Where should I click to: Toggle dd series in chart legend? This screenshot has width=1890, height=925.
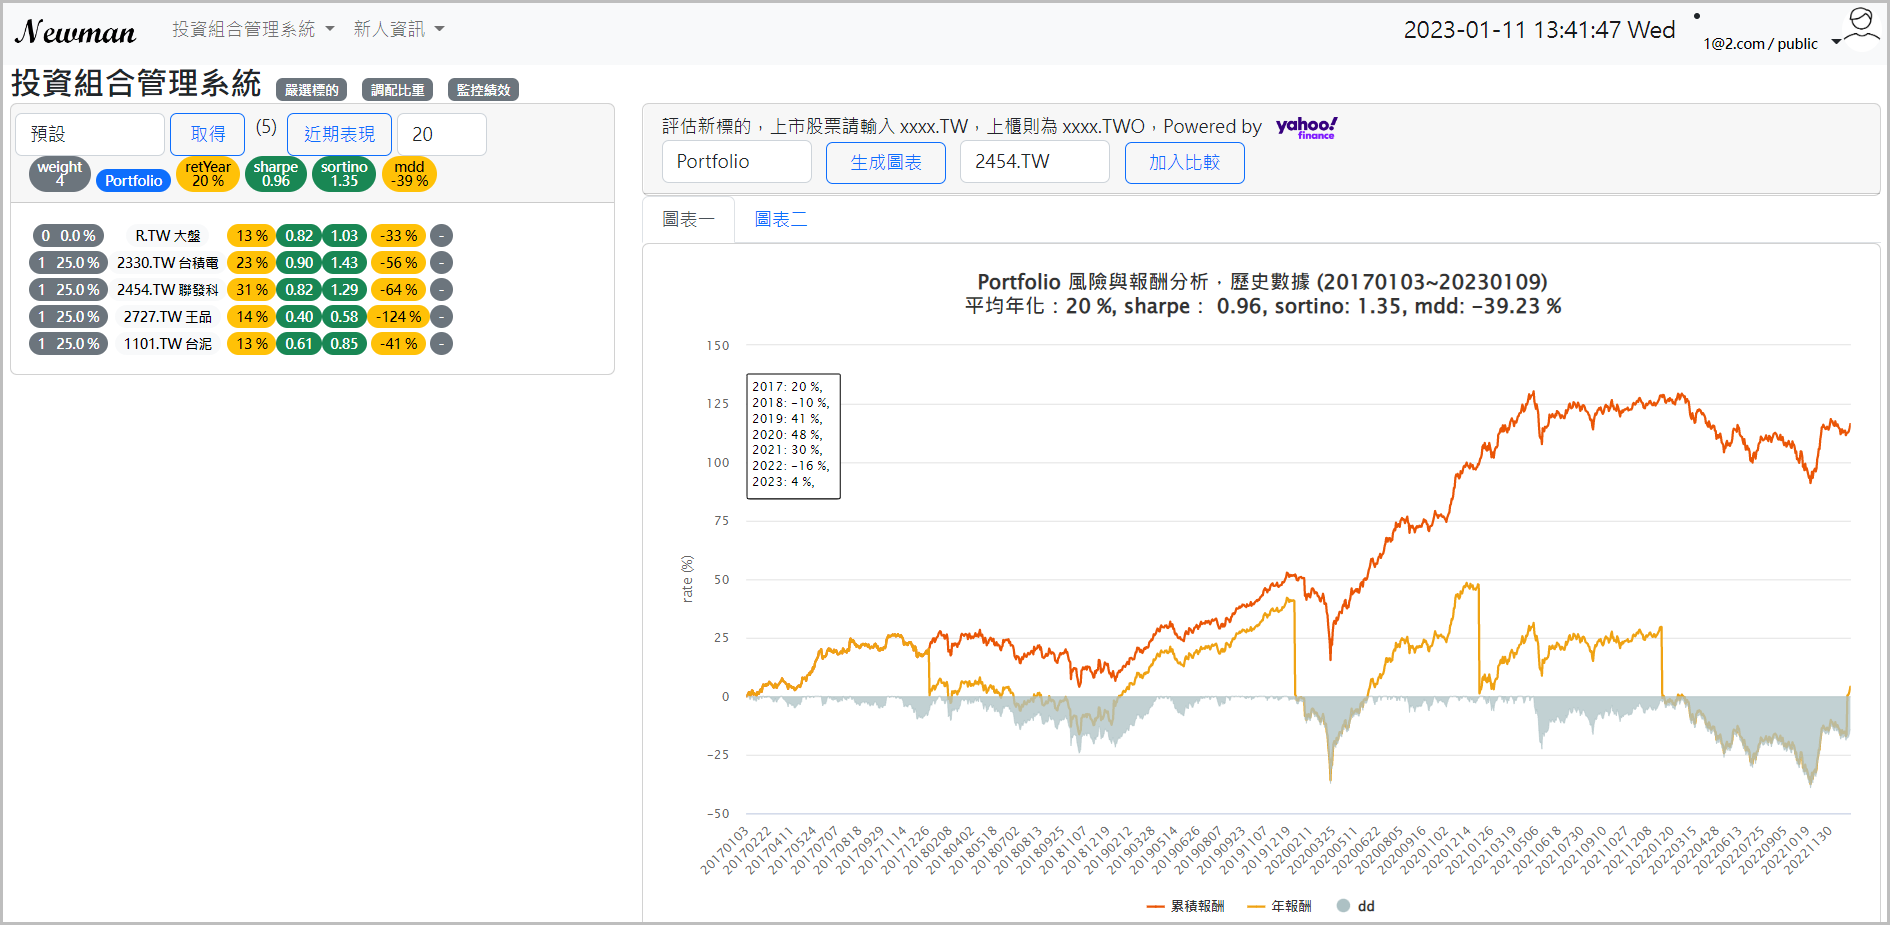(1356, 906)
